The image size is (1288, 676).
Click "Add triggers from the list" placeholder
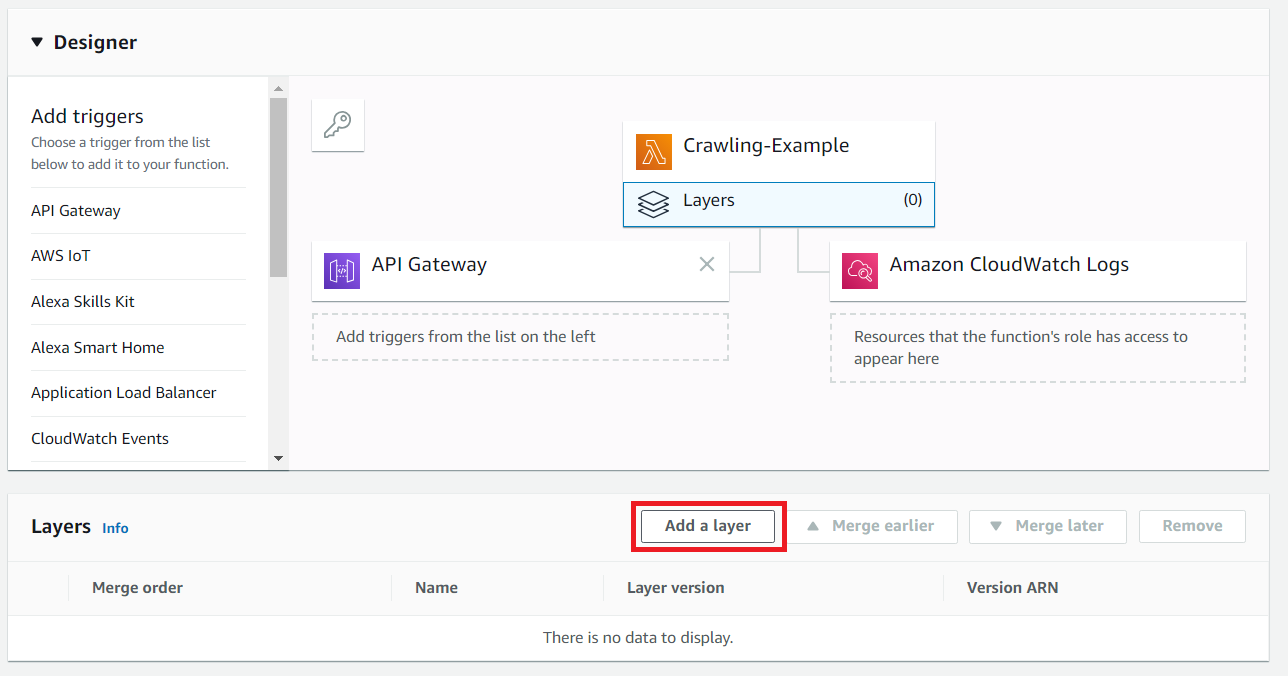click(520, 337)
